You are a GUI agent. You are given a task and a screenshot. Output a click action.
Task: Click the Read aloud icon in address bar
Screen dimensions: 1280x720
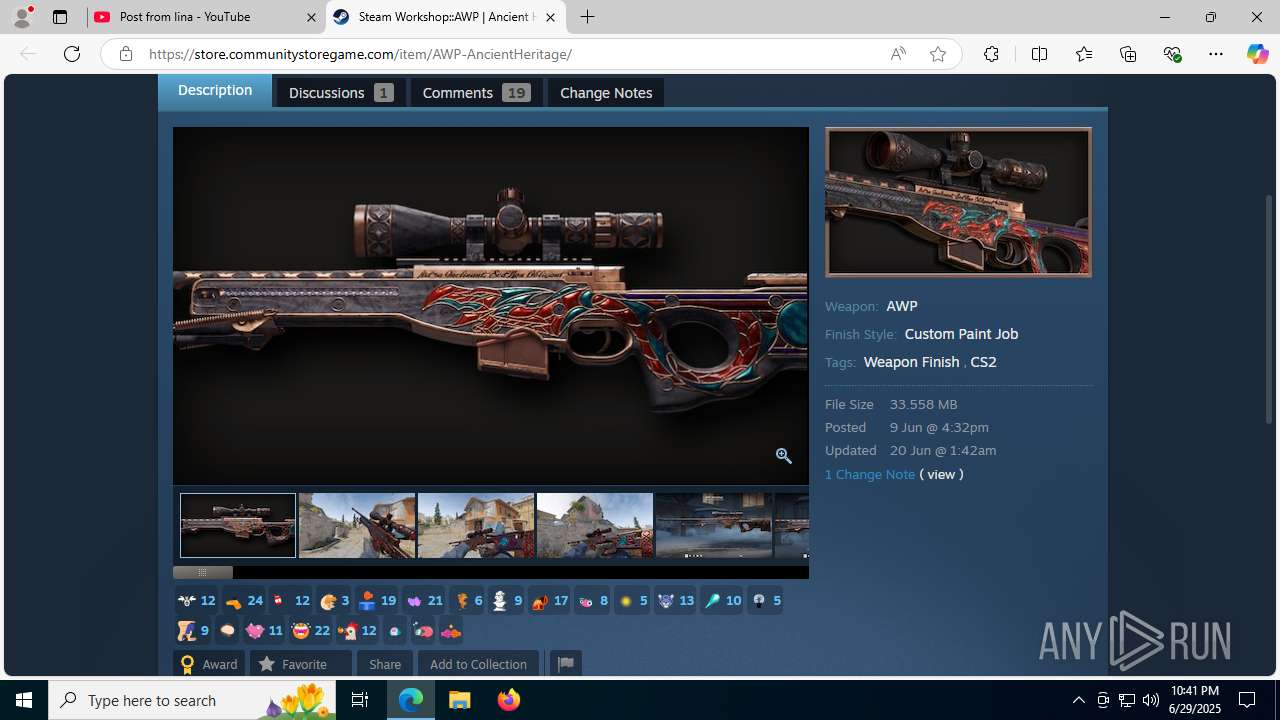(x=898, y=54)
